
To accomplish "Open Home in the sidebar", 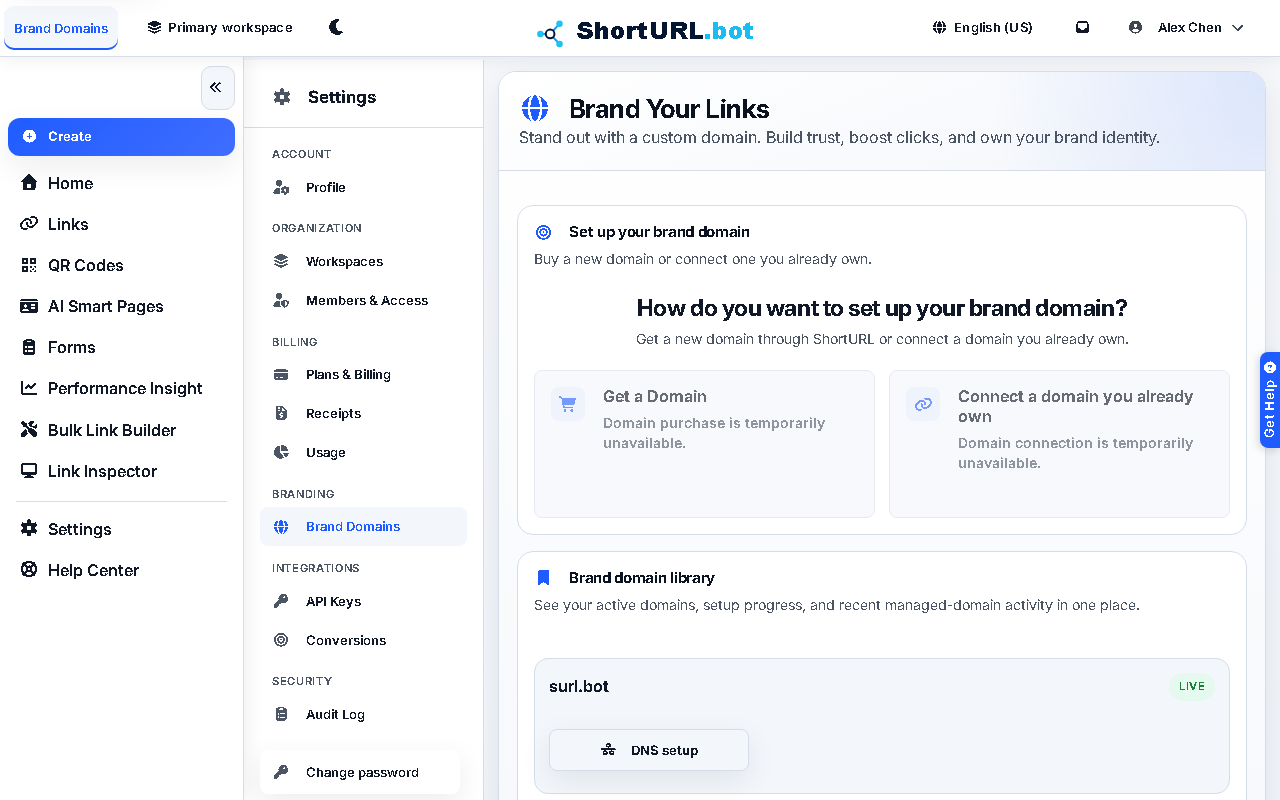I will pos(121,183).
